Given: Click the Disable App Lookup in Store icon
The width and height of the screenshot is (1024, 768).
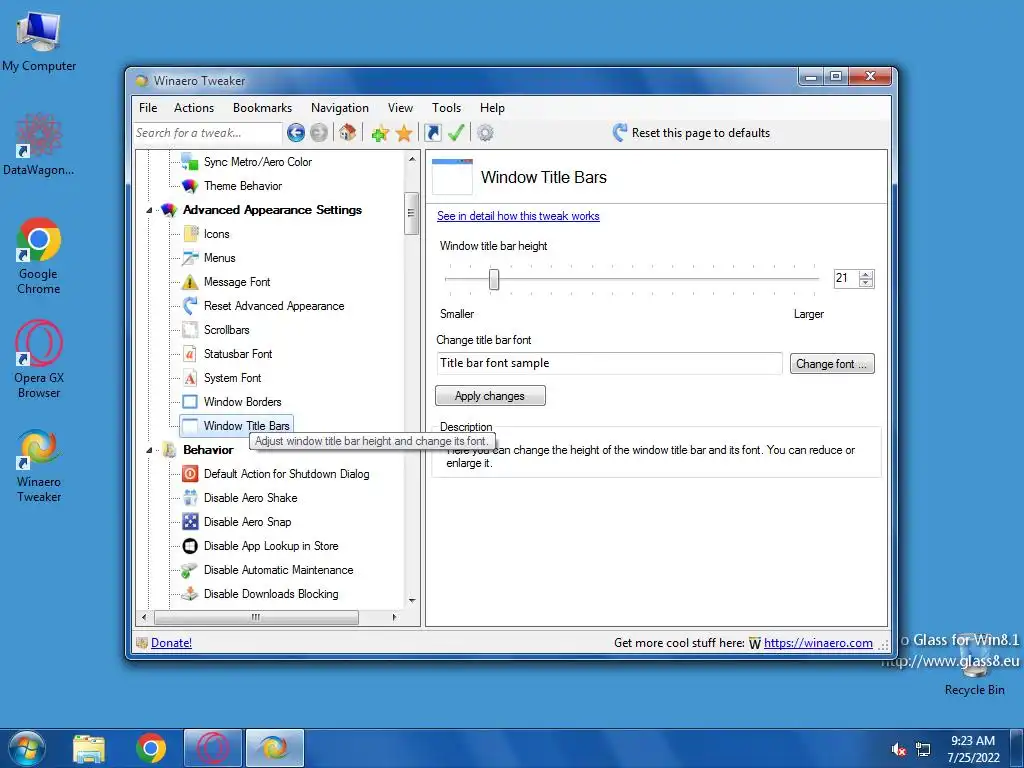Looking at the screenshot, I should click(x=190, y=546).
